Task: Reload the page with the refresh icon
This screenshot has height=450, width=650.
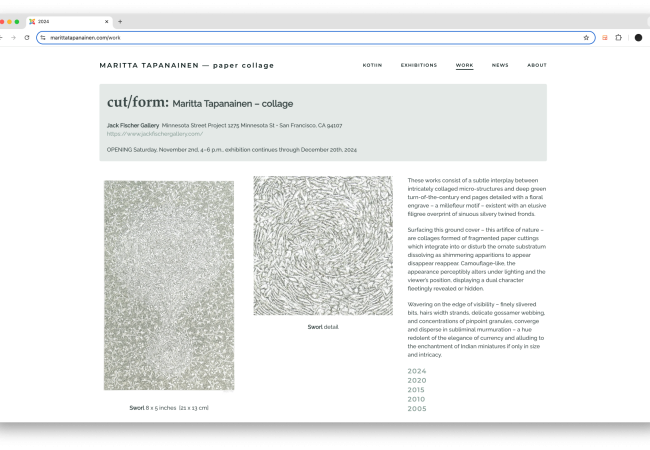Action: click(x=27, y=37)
